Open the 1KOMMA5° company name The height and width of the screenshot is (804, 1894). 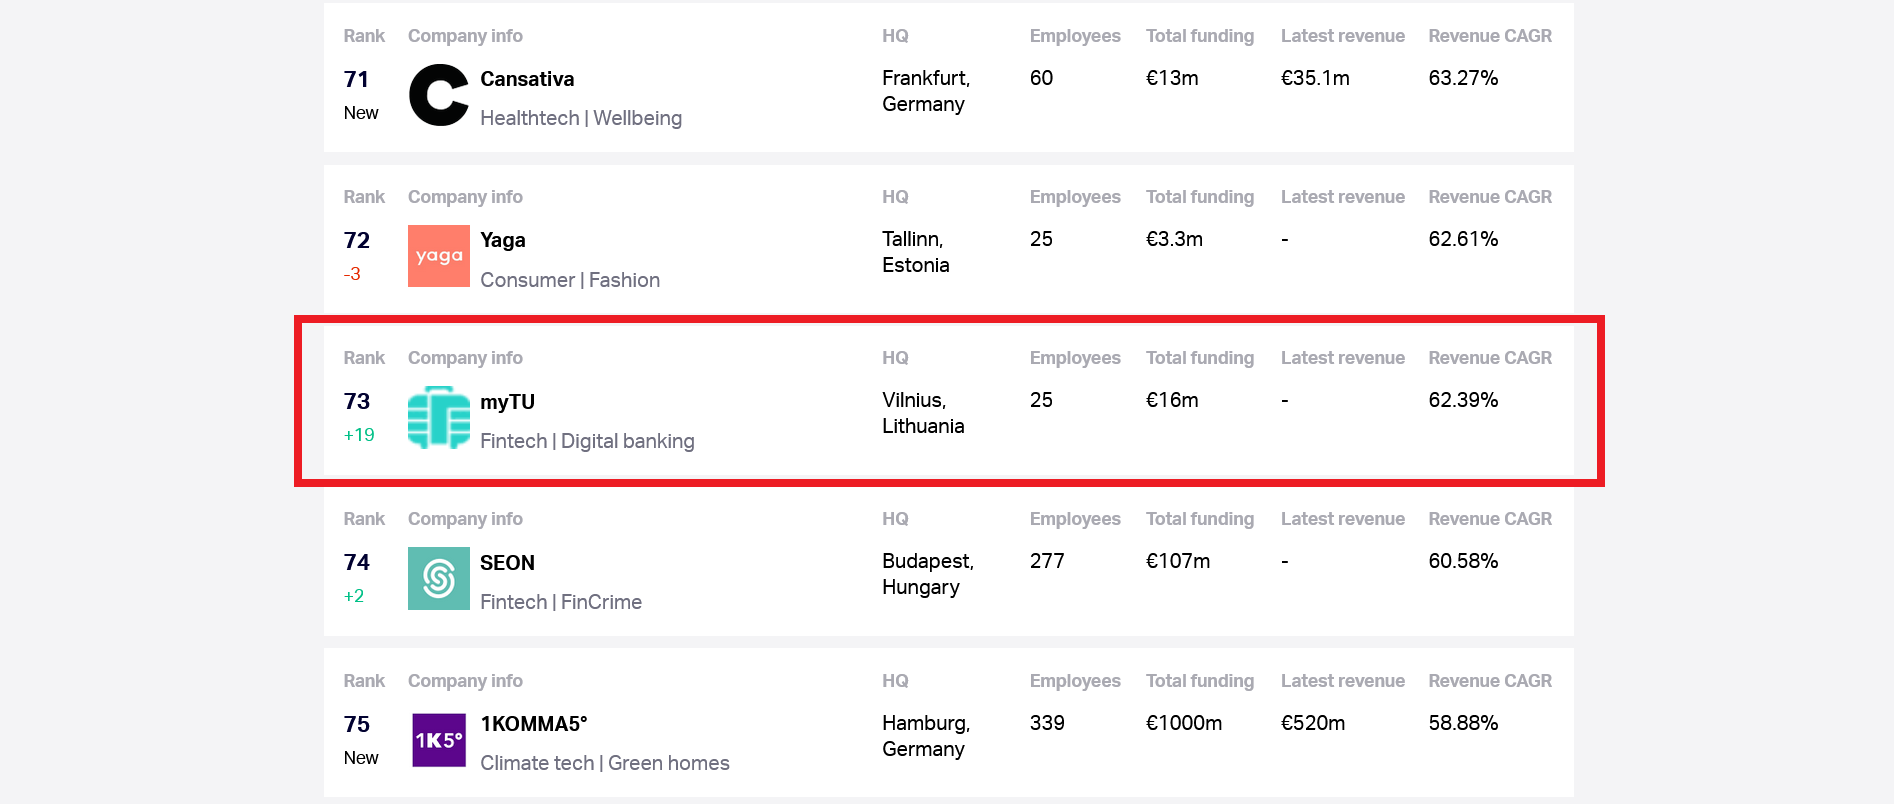533,724
